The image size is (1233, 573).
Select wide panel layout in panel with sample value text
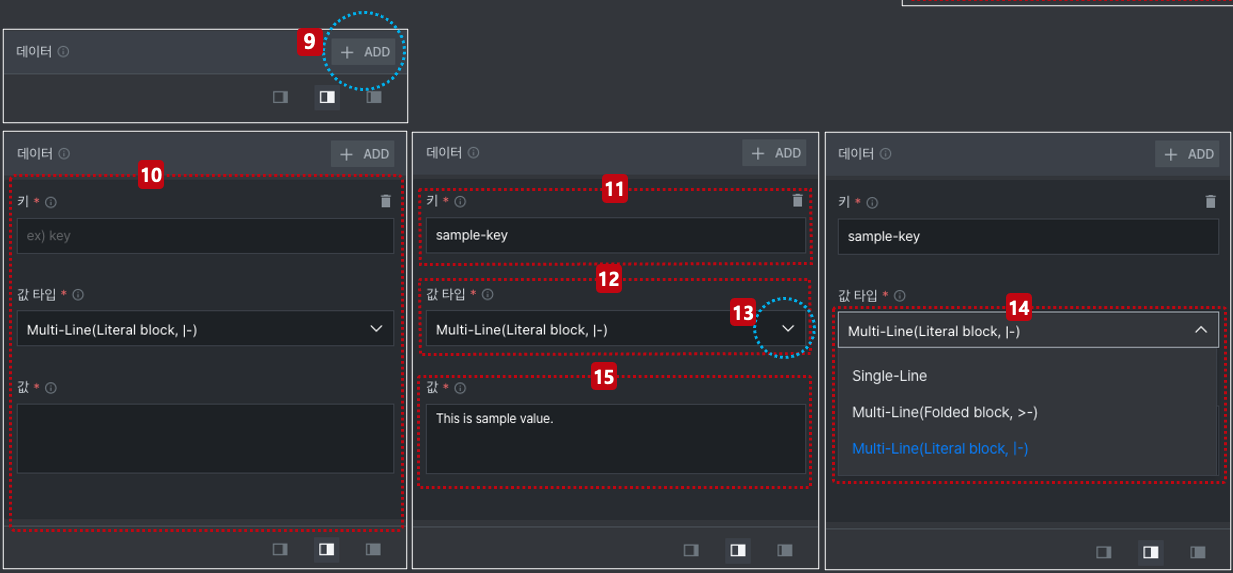click(x=785, y=550)
